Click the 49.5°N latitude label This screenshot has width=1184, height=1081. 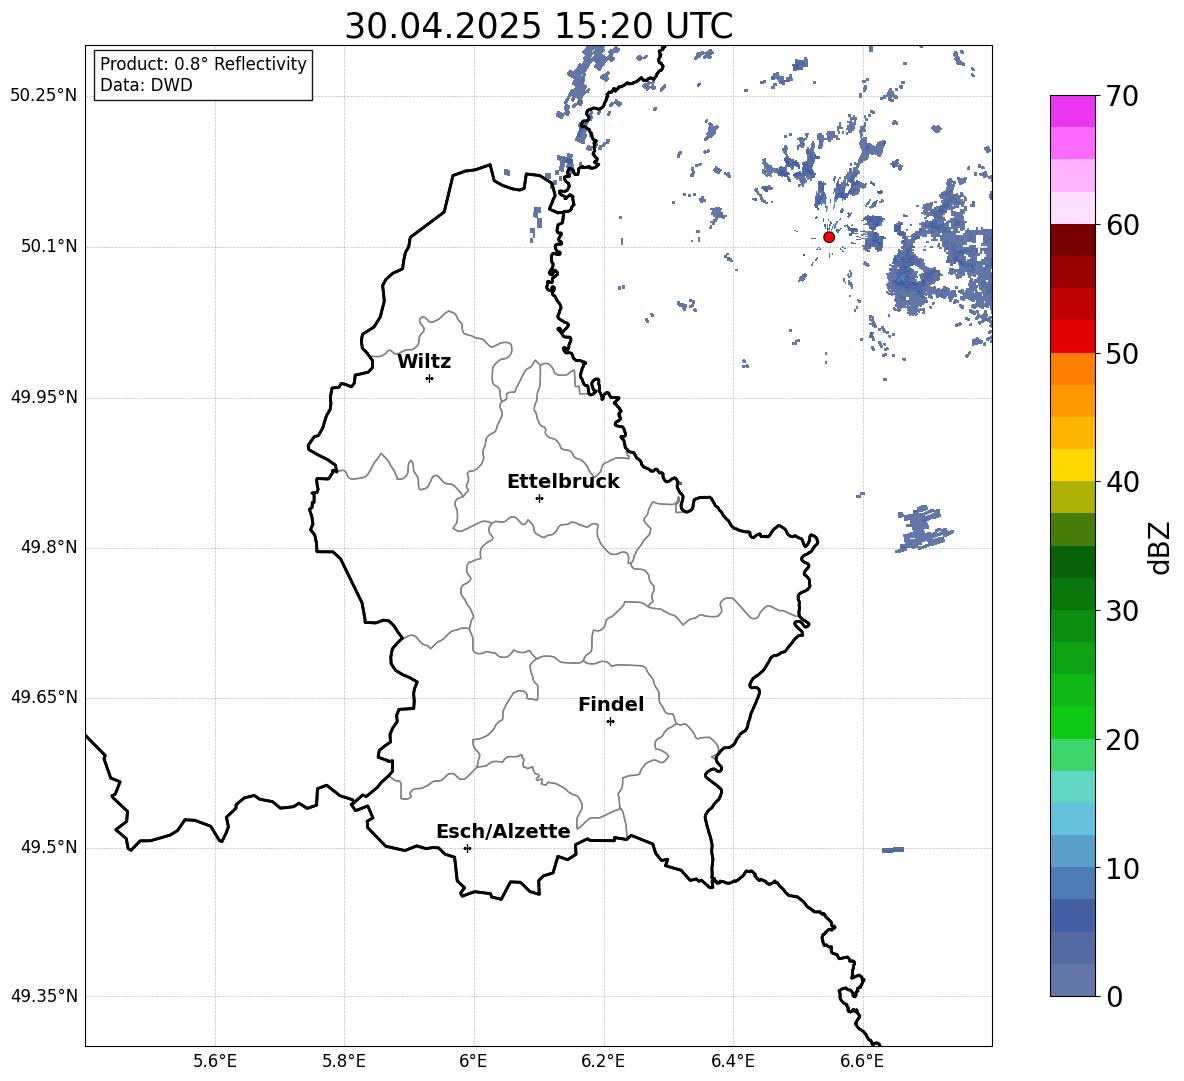click(x=49, y=847)
